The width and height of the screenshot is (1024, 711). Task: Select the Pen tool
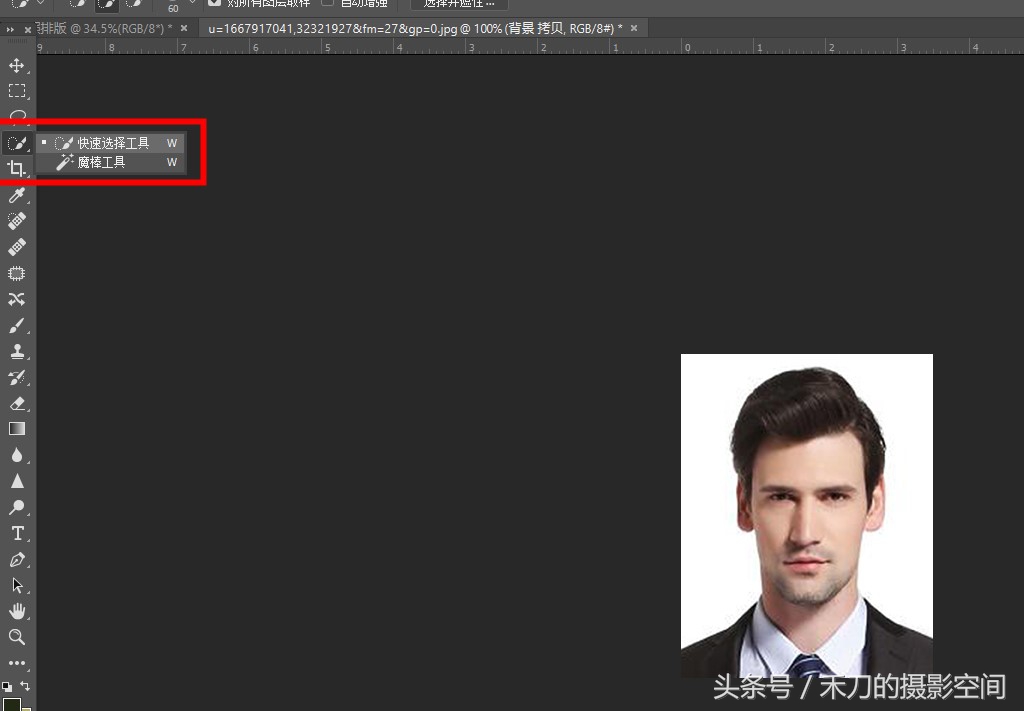coord(17,559)
